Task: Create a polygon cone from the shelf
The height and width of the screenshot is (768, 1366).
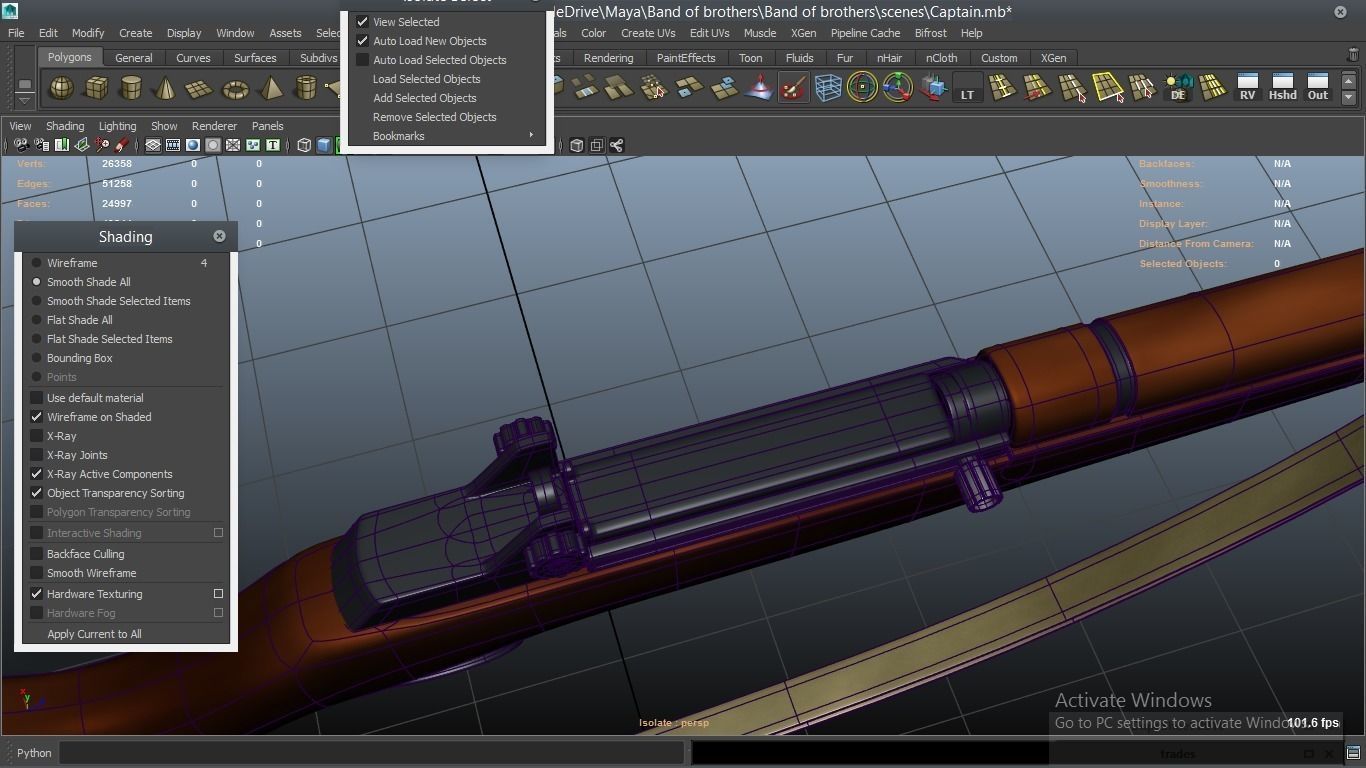Action: (x=165, y=89)
